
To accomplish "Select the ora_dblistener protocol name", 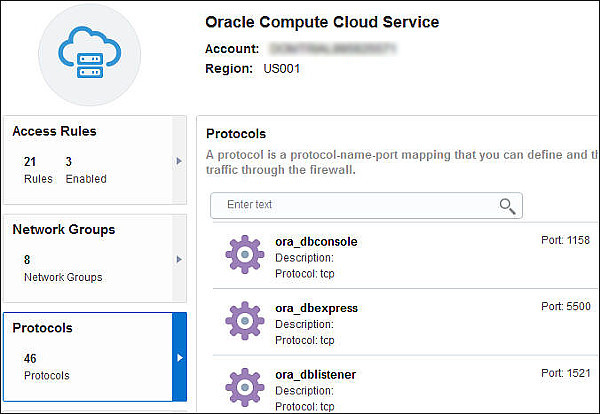I will (x=315, y=375).
